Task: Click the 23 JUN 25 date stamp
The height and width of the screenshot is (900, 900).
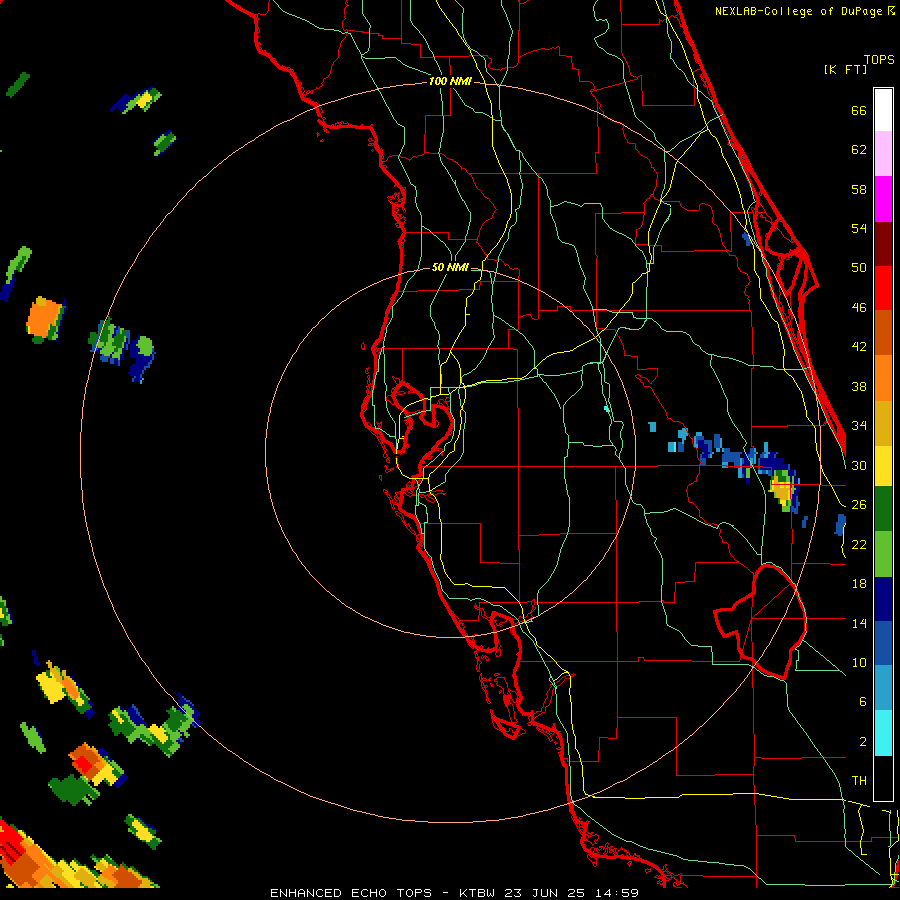Action: pyautogui.click(x=545, y=893)
